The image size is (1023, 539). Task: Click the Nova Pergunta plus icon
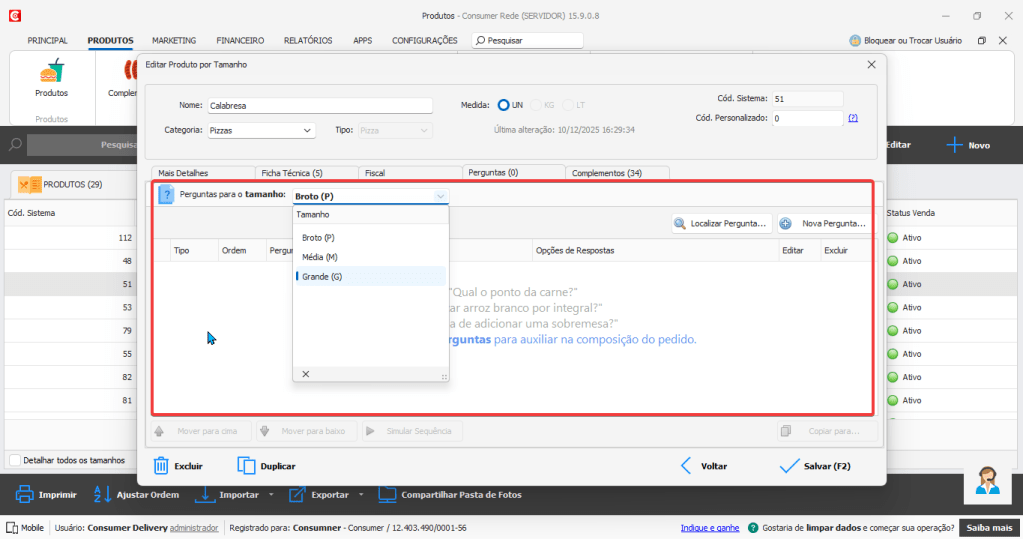(x=786, y=224)
